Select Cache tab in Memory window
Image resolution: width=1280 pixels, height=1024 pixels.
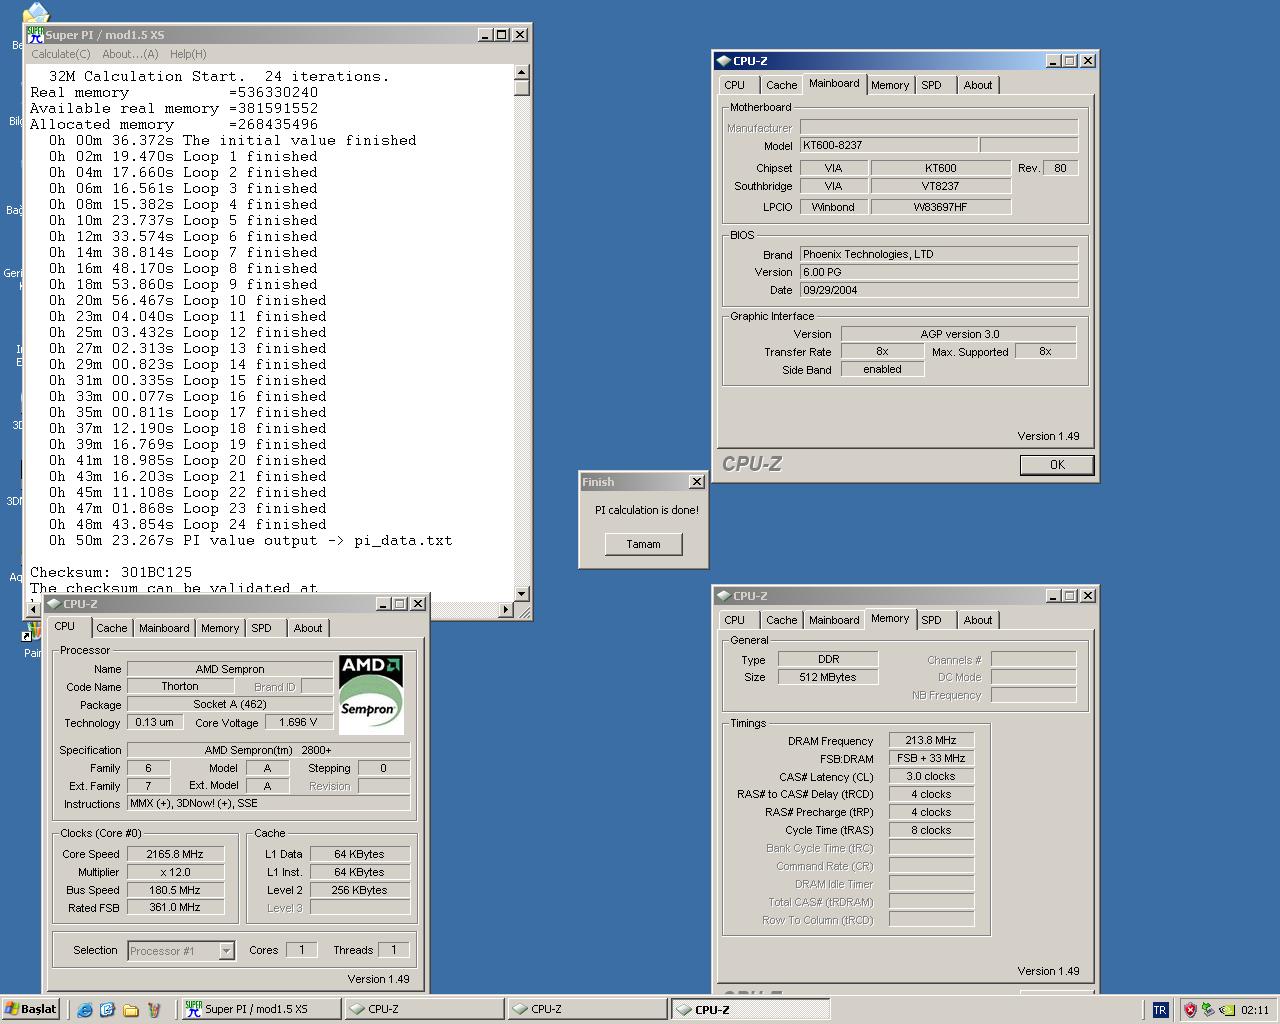coord(782,621)
